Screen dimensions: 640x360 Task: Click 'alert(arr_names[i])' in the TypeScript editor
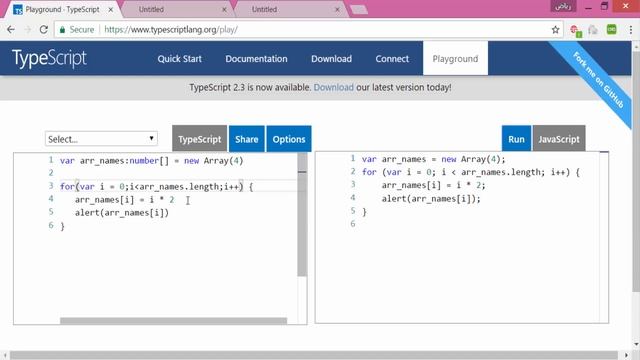[x=122, y=213]
